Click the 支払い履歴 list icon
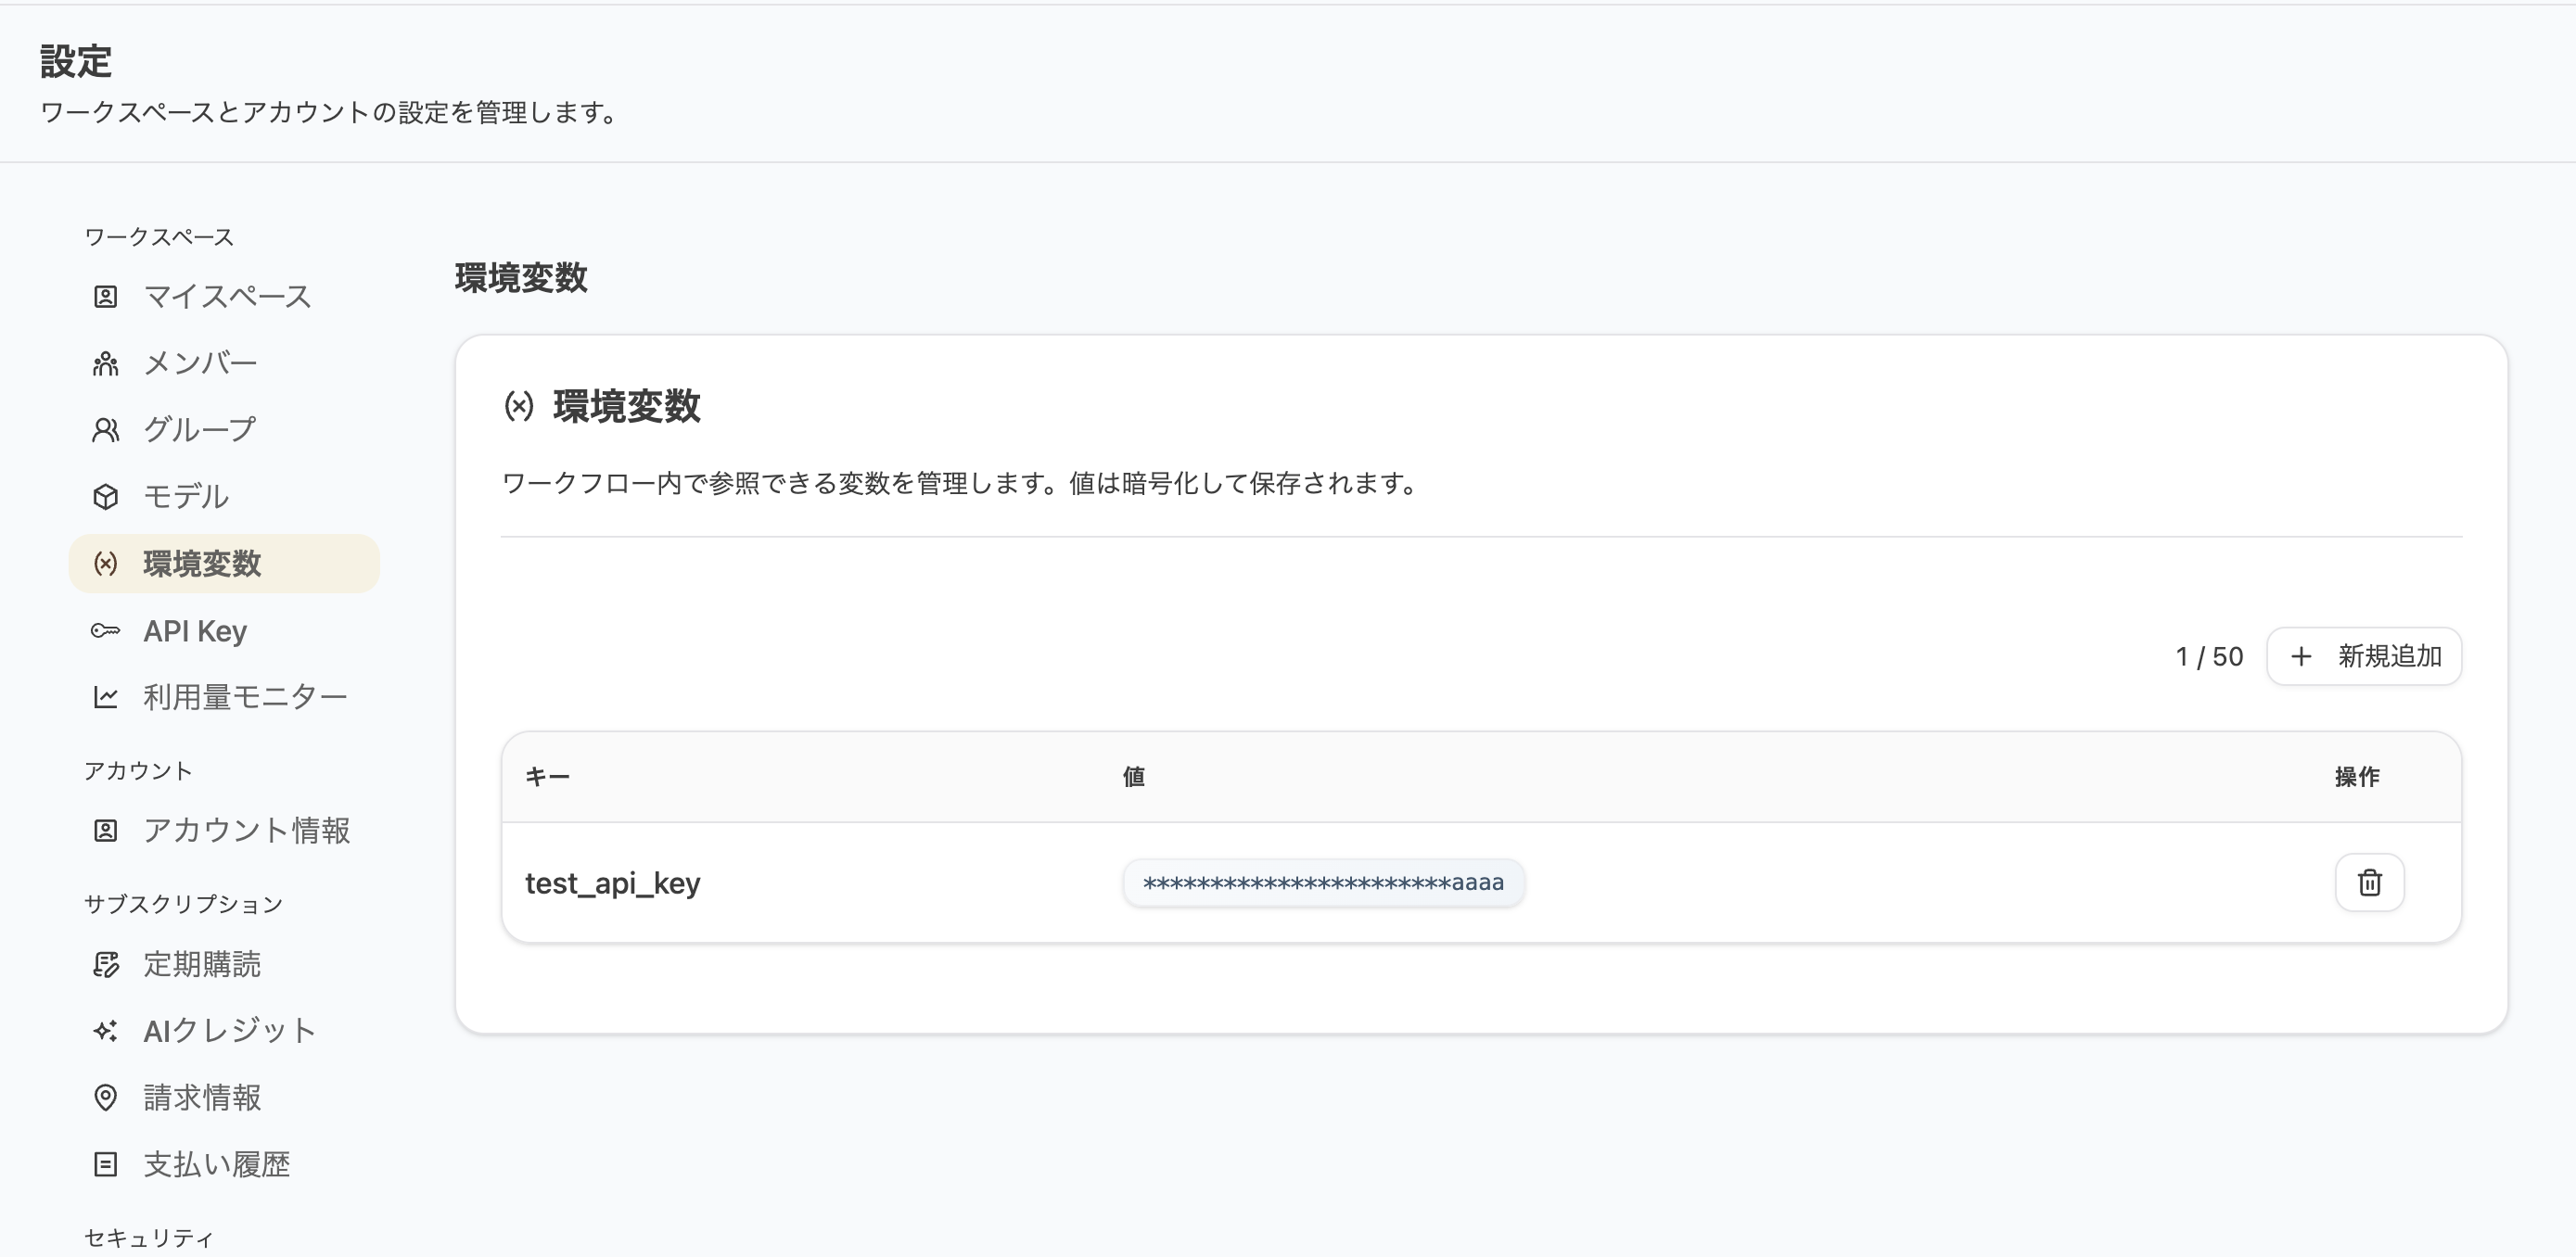 (x=105, y=1165)
